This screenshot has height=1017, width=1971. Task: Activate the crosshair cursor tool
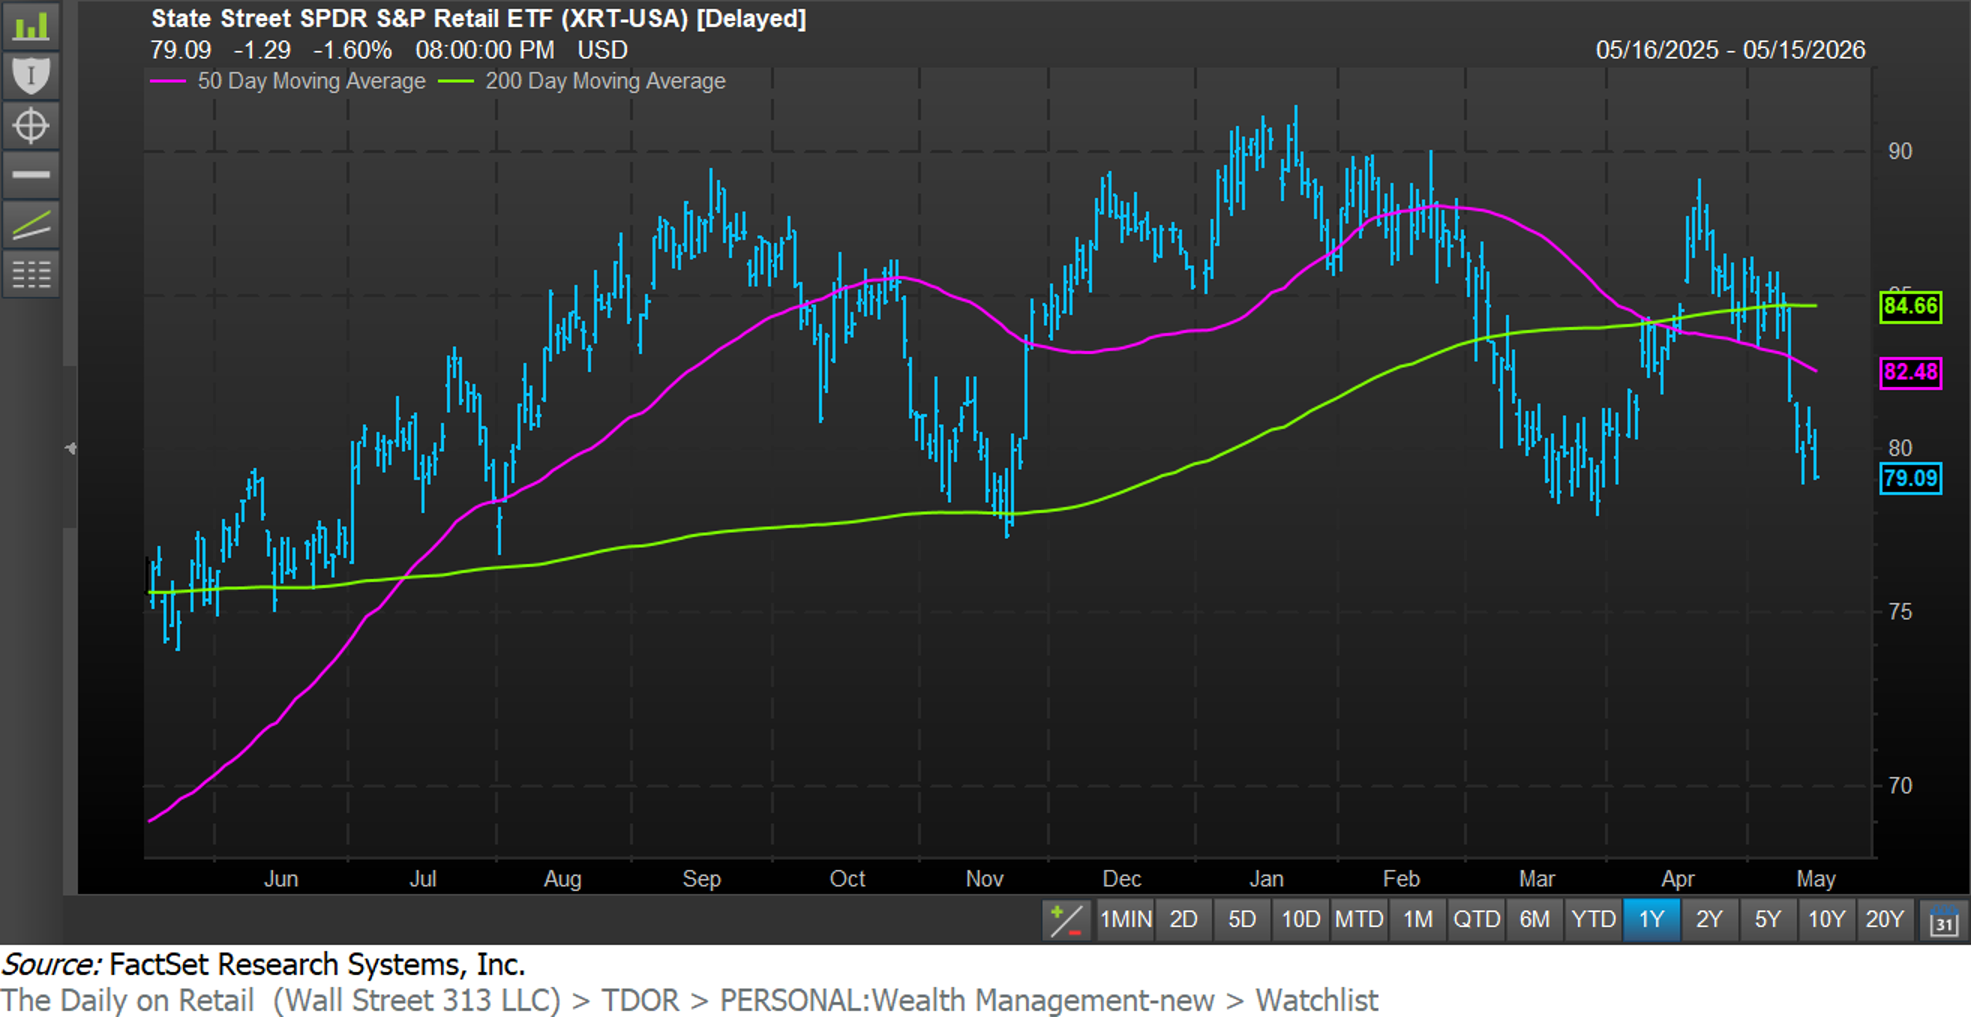tap(31, 125)
